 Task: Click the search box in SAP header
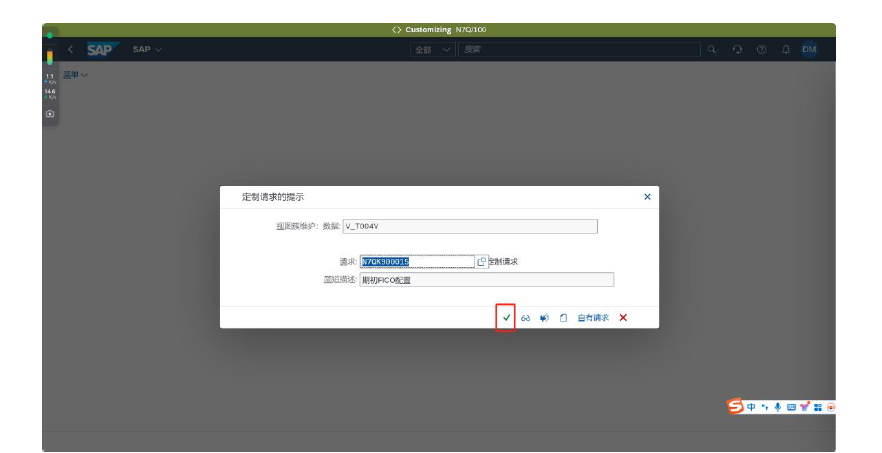tap(578, 49)
